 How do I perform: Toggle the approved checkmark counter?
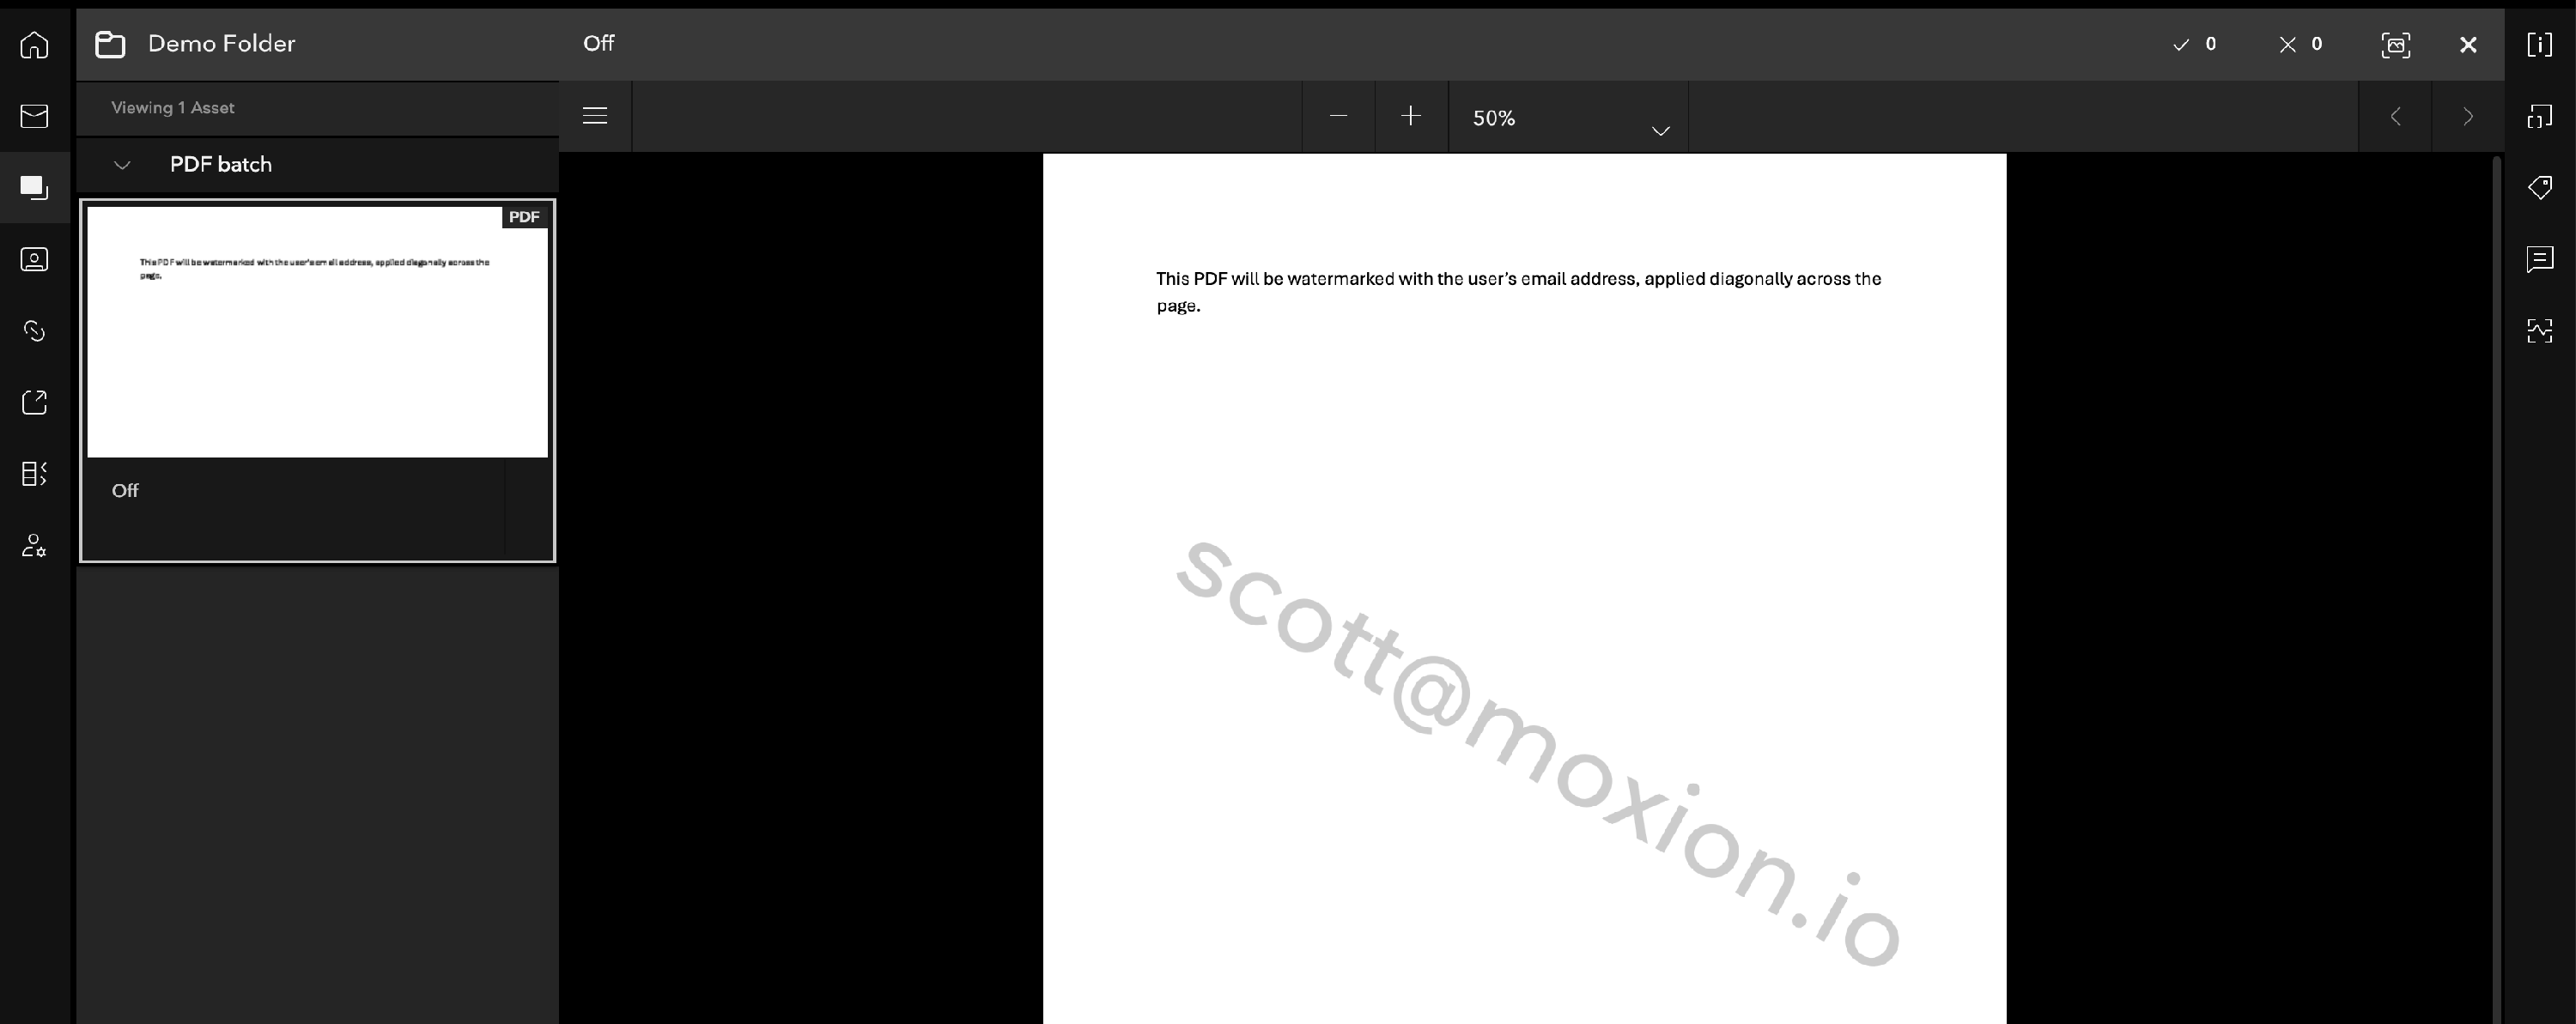pyautogui.click(x=2195, y=44)
